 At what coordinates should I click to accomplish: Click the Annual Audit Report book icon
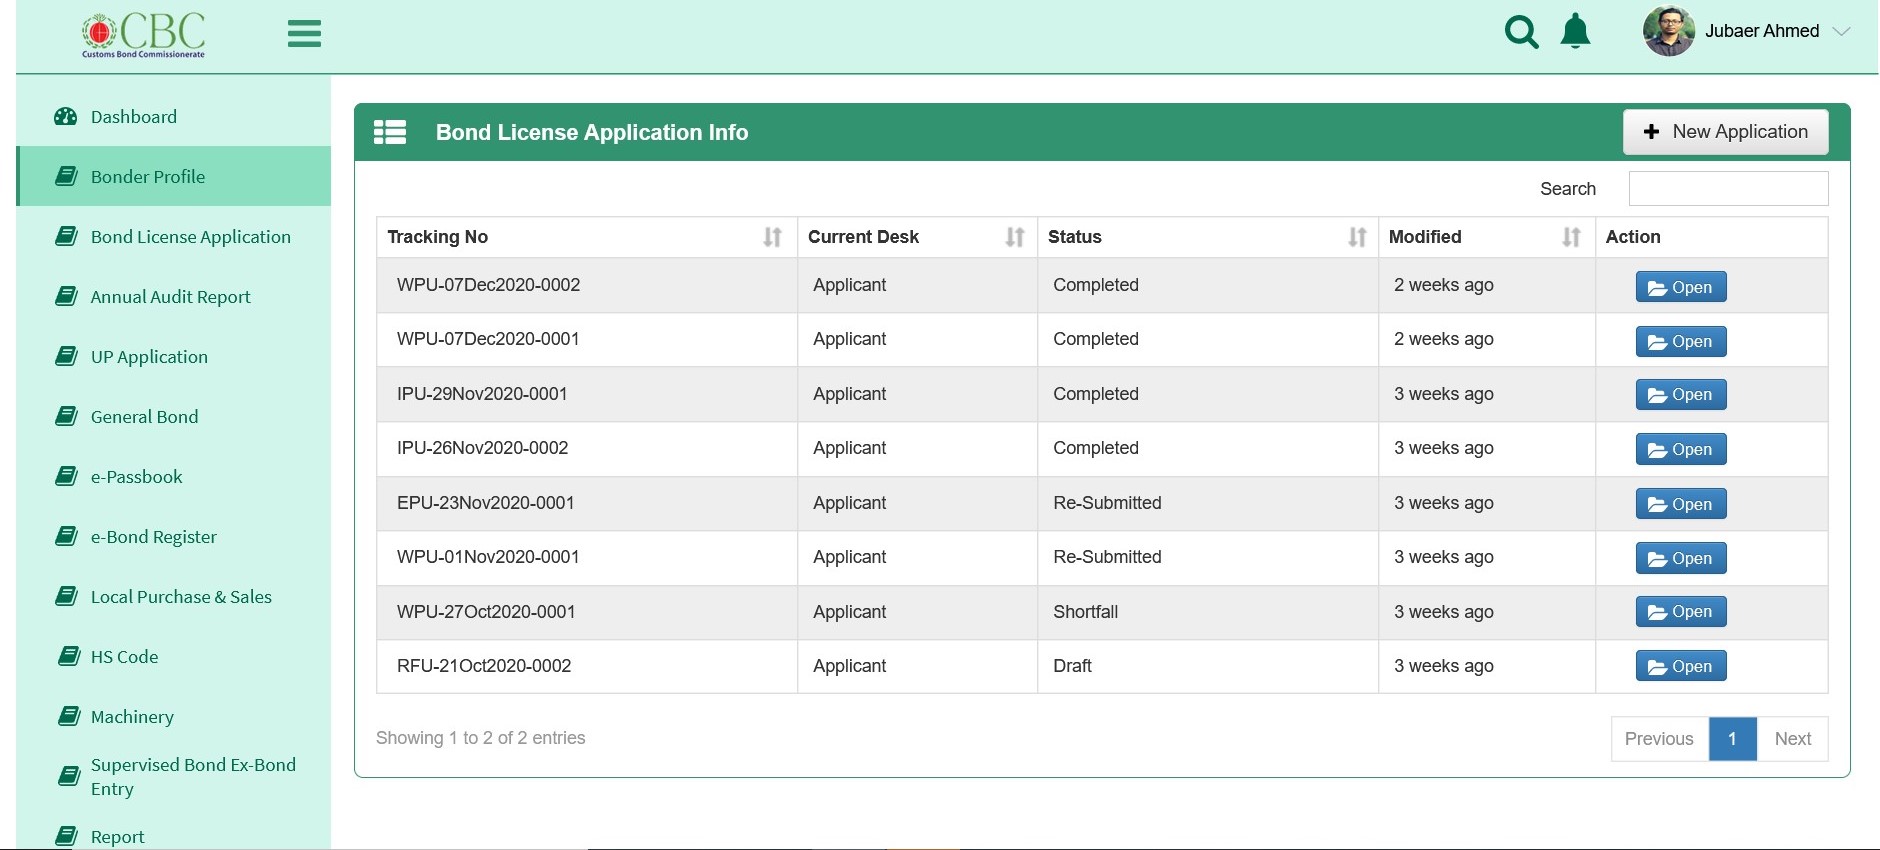pyautogui.click(x=66, y=297)
